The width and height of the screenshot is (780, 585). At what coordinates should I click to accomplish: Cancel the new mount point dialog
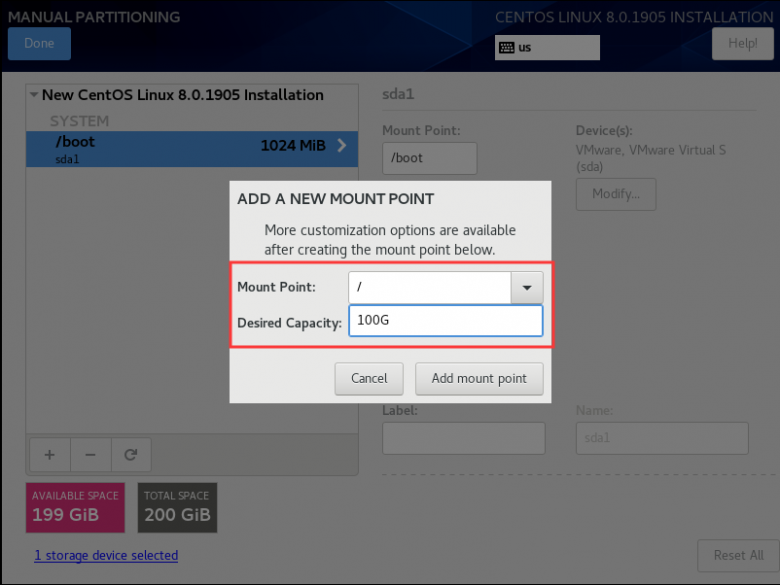[369, 379]
